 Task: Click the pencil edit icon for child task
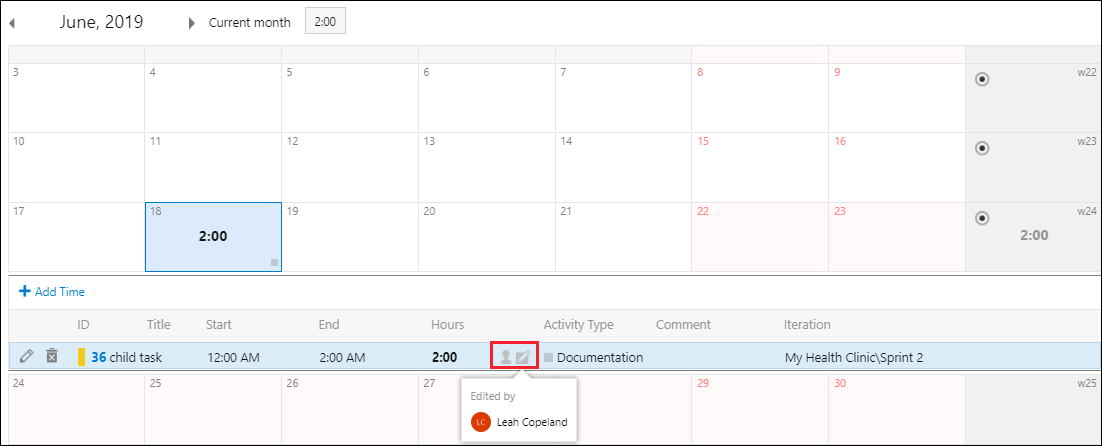26,356
